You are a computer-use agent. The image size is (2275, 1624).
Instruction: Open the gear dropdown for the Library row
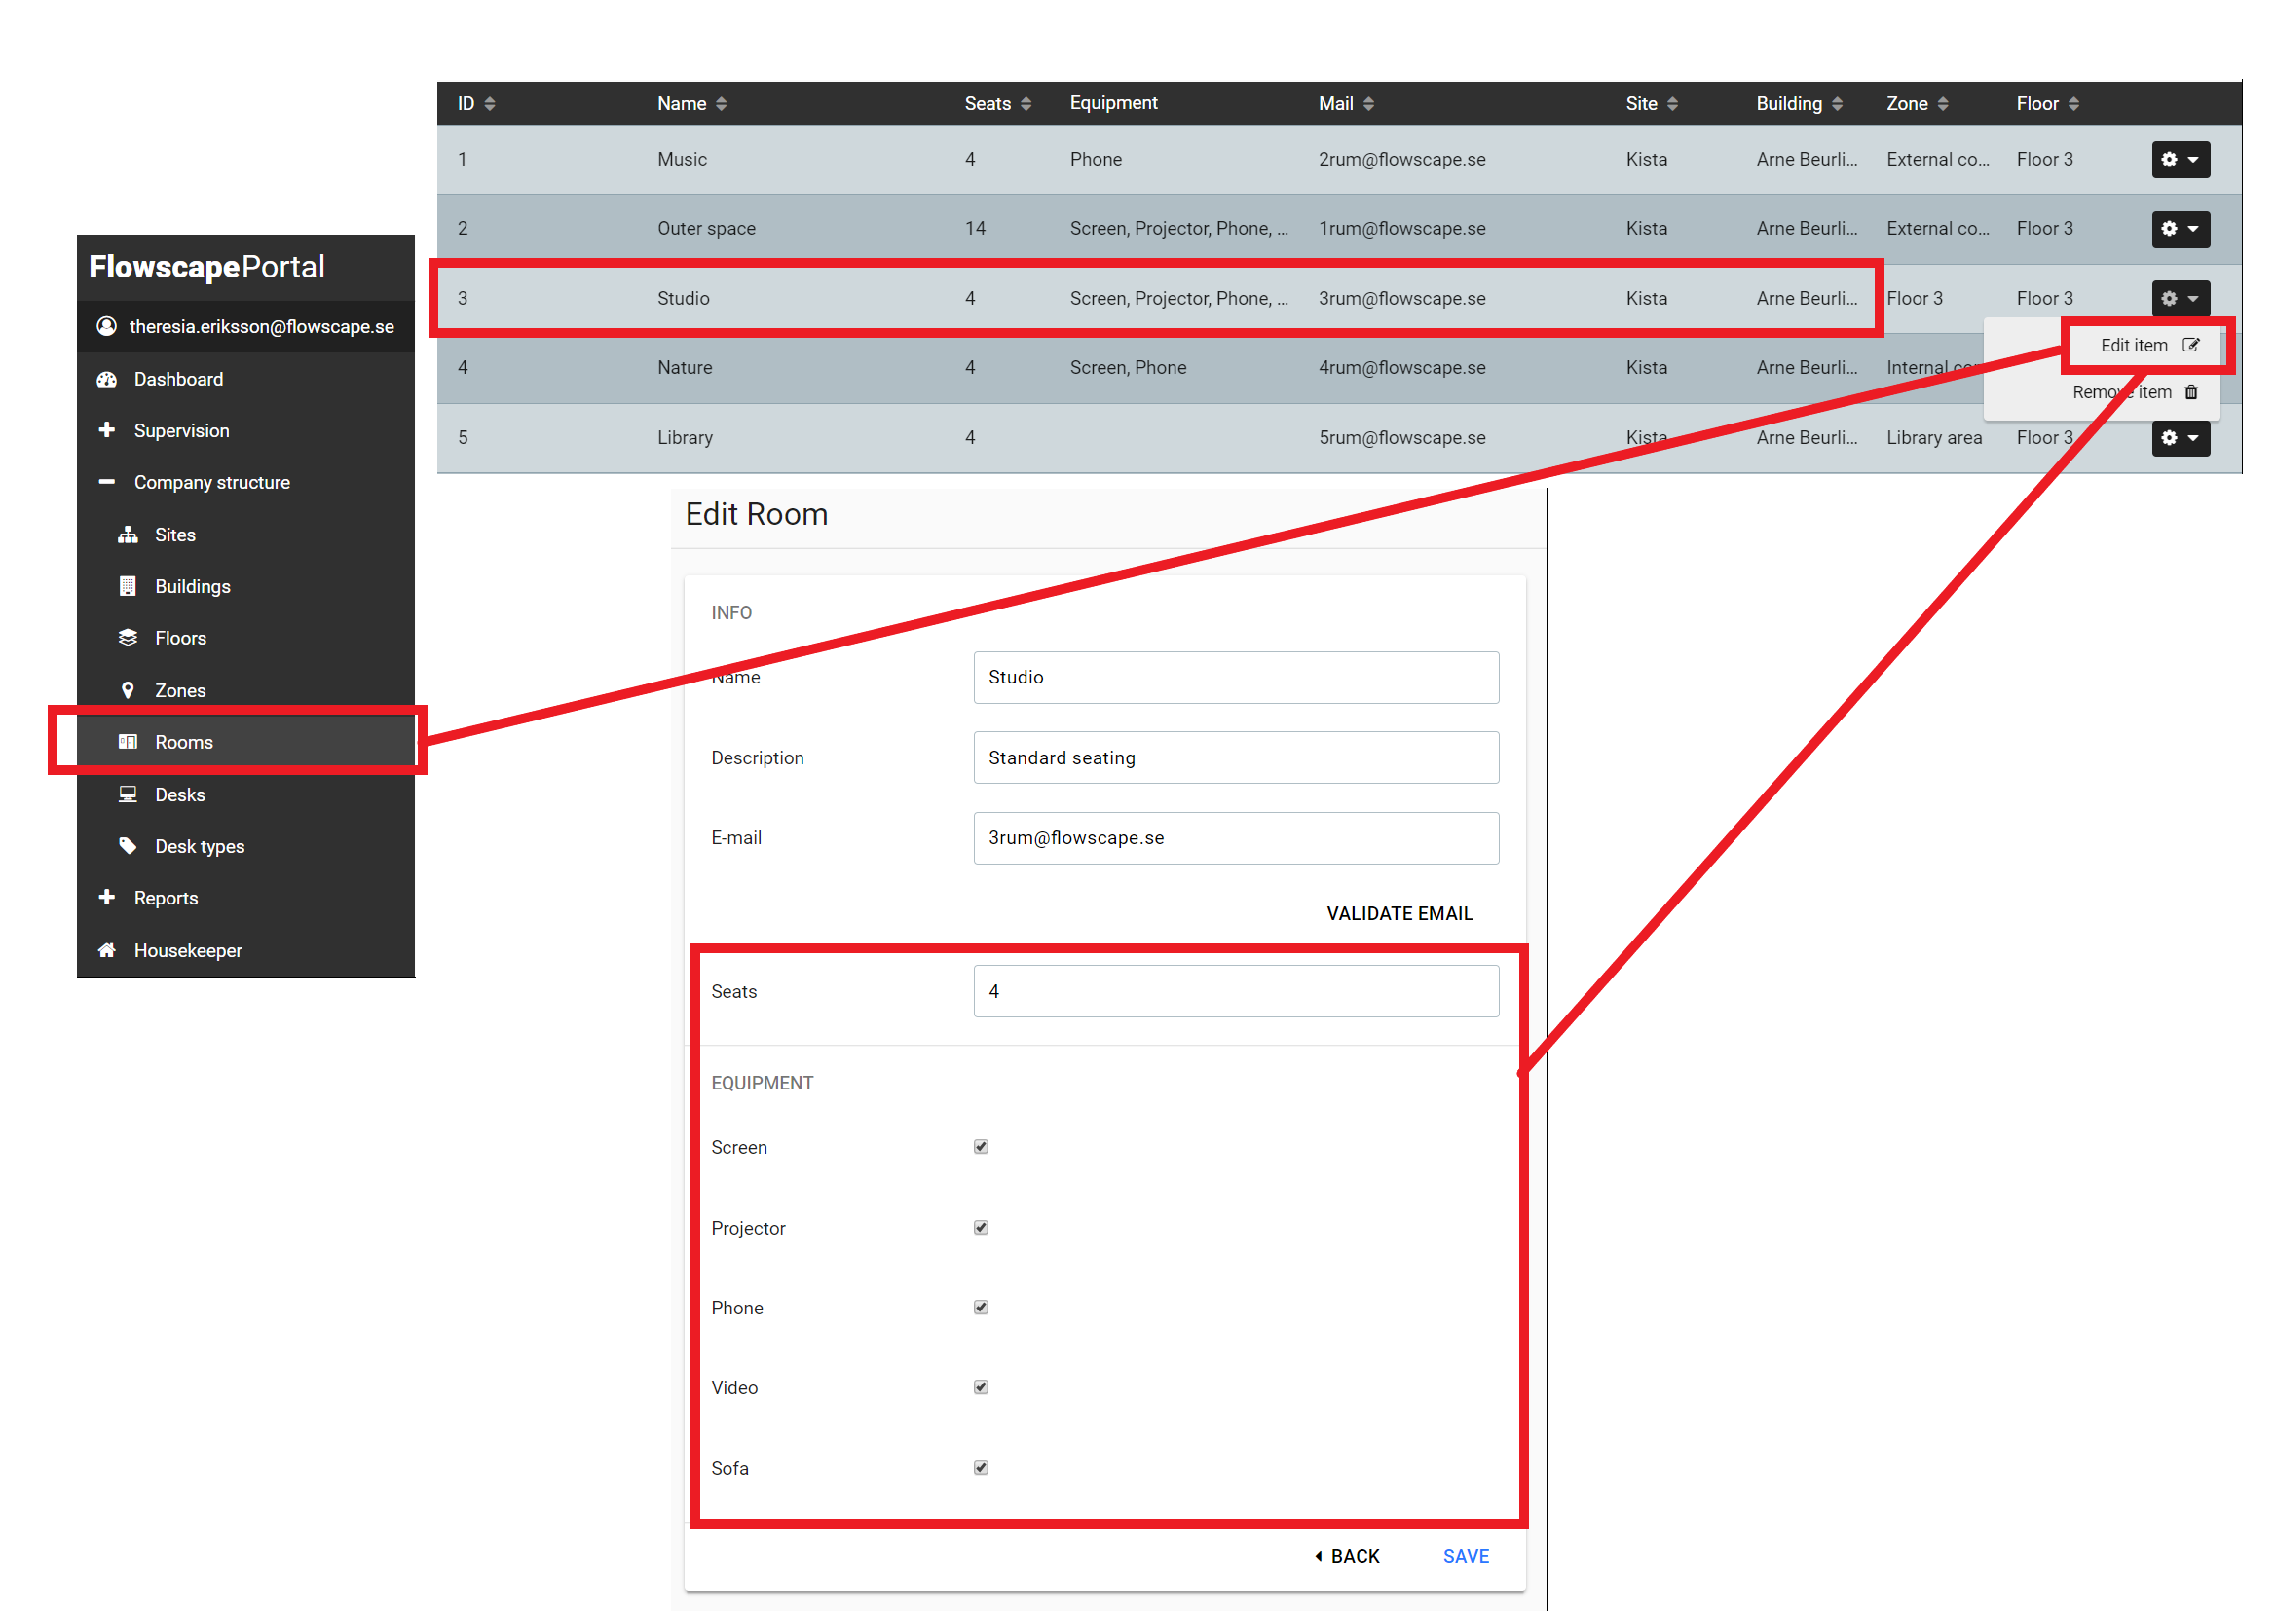click(x=2180, y=438)
